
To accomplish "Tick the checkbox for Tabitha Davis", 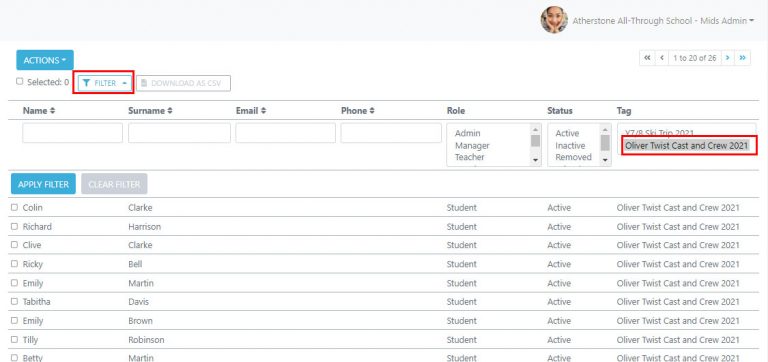I will click(14, 302).
